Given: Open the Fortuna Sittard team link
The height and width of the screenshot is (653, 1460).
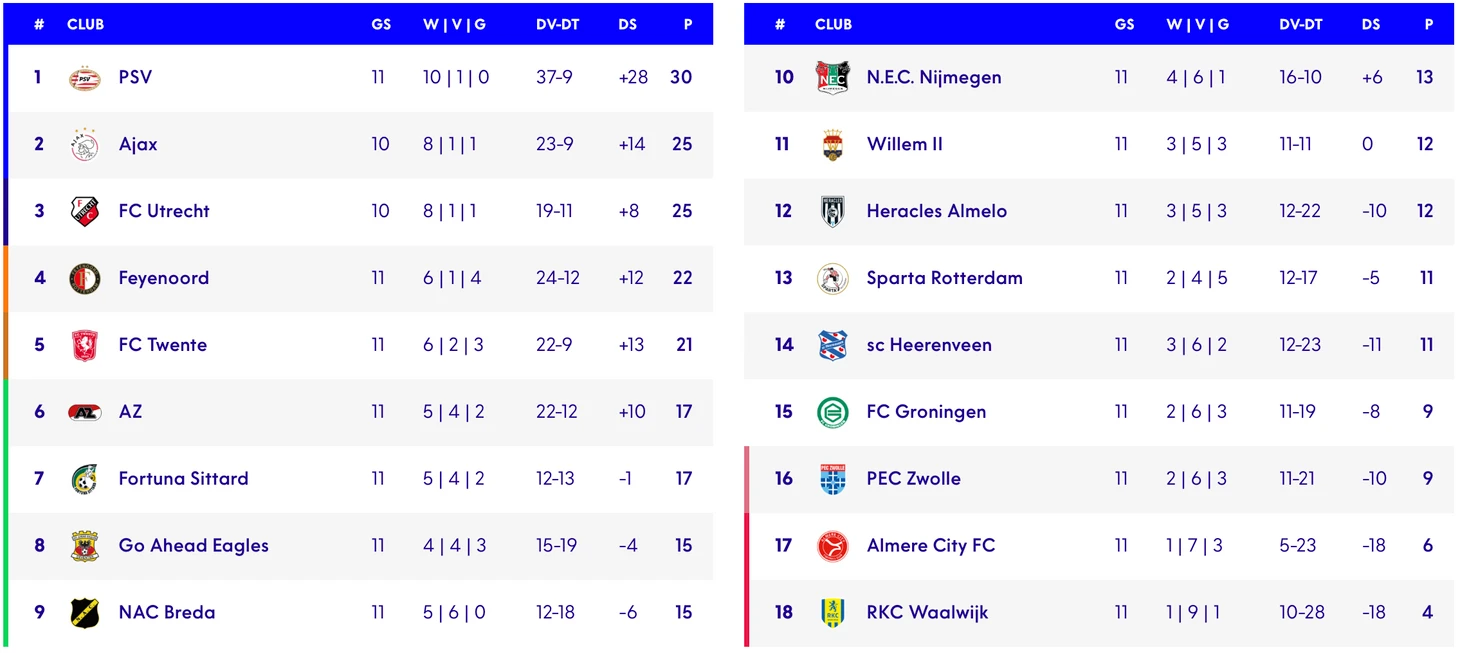Looking at the screenshot, I should (183, 478).
